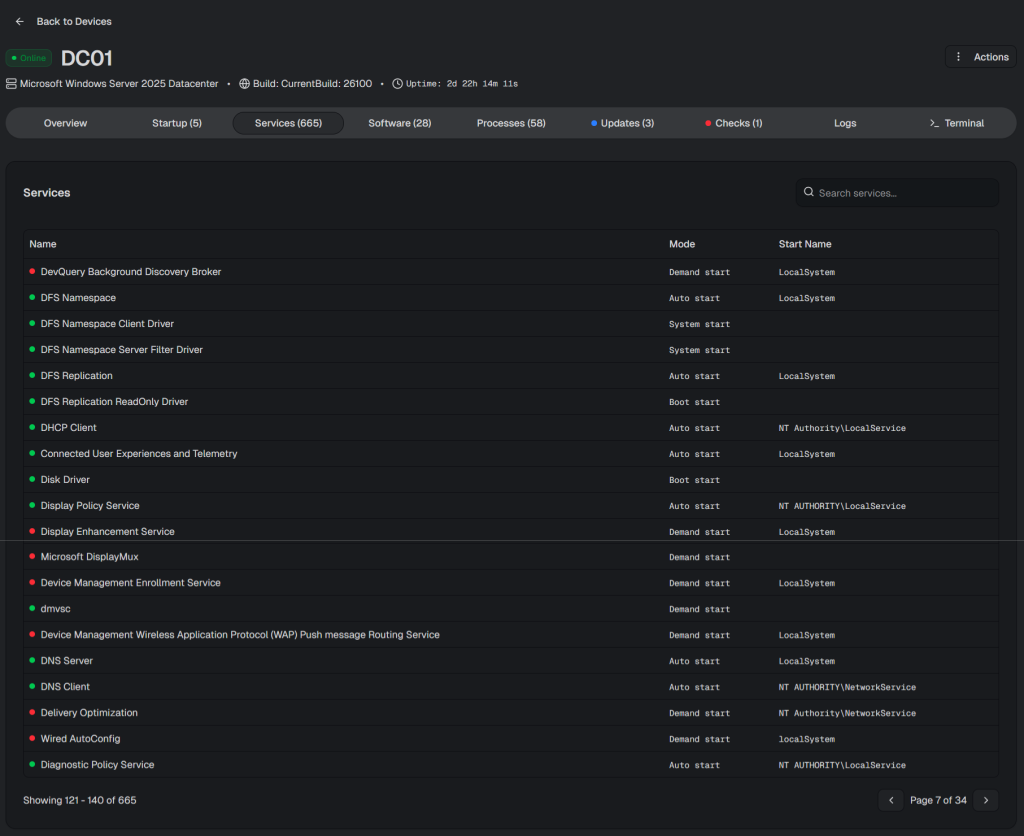
Task: Switch to the Overview tab
Action: coord(65,123)
